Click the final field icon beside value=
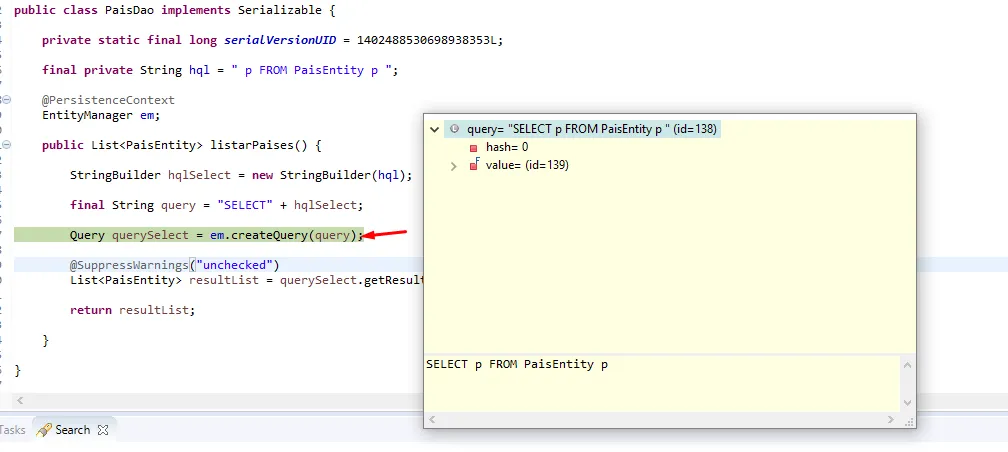The height and width of the screenshot is (452, 1008). coord(474,165)
